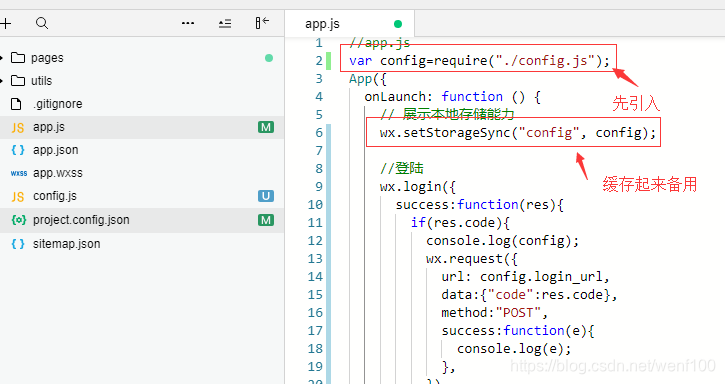Click line number 1 in gutter

[319, 43]
